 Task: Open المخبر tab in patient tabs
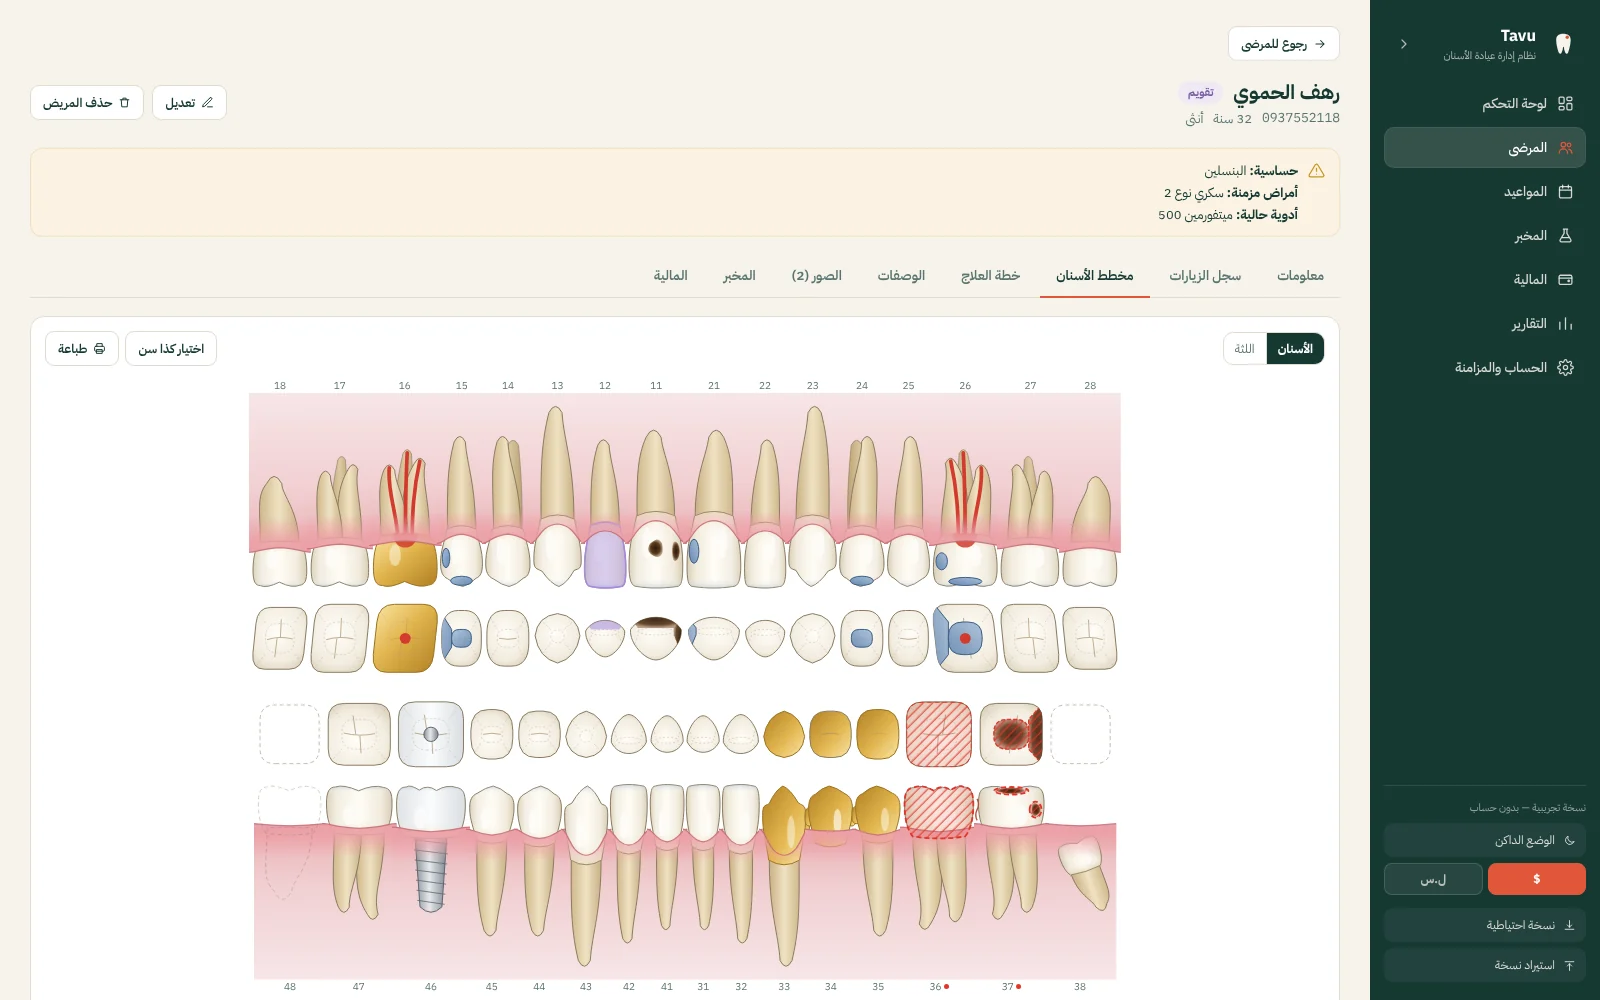coord(739,275)
